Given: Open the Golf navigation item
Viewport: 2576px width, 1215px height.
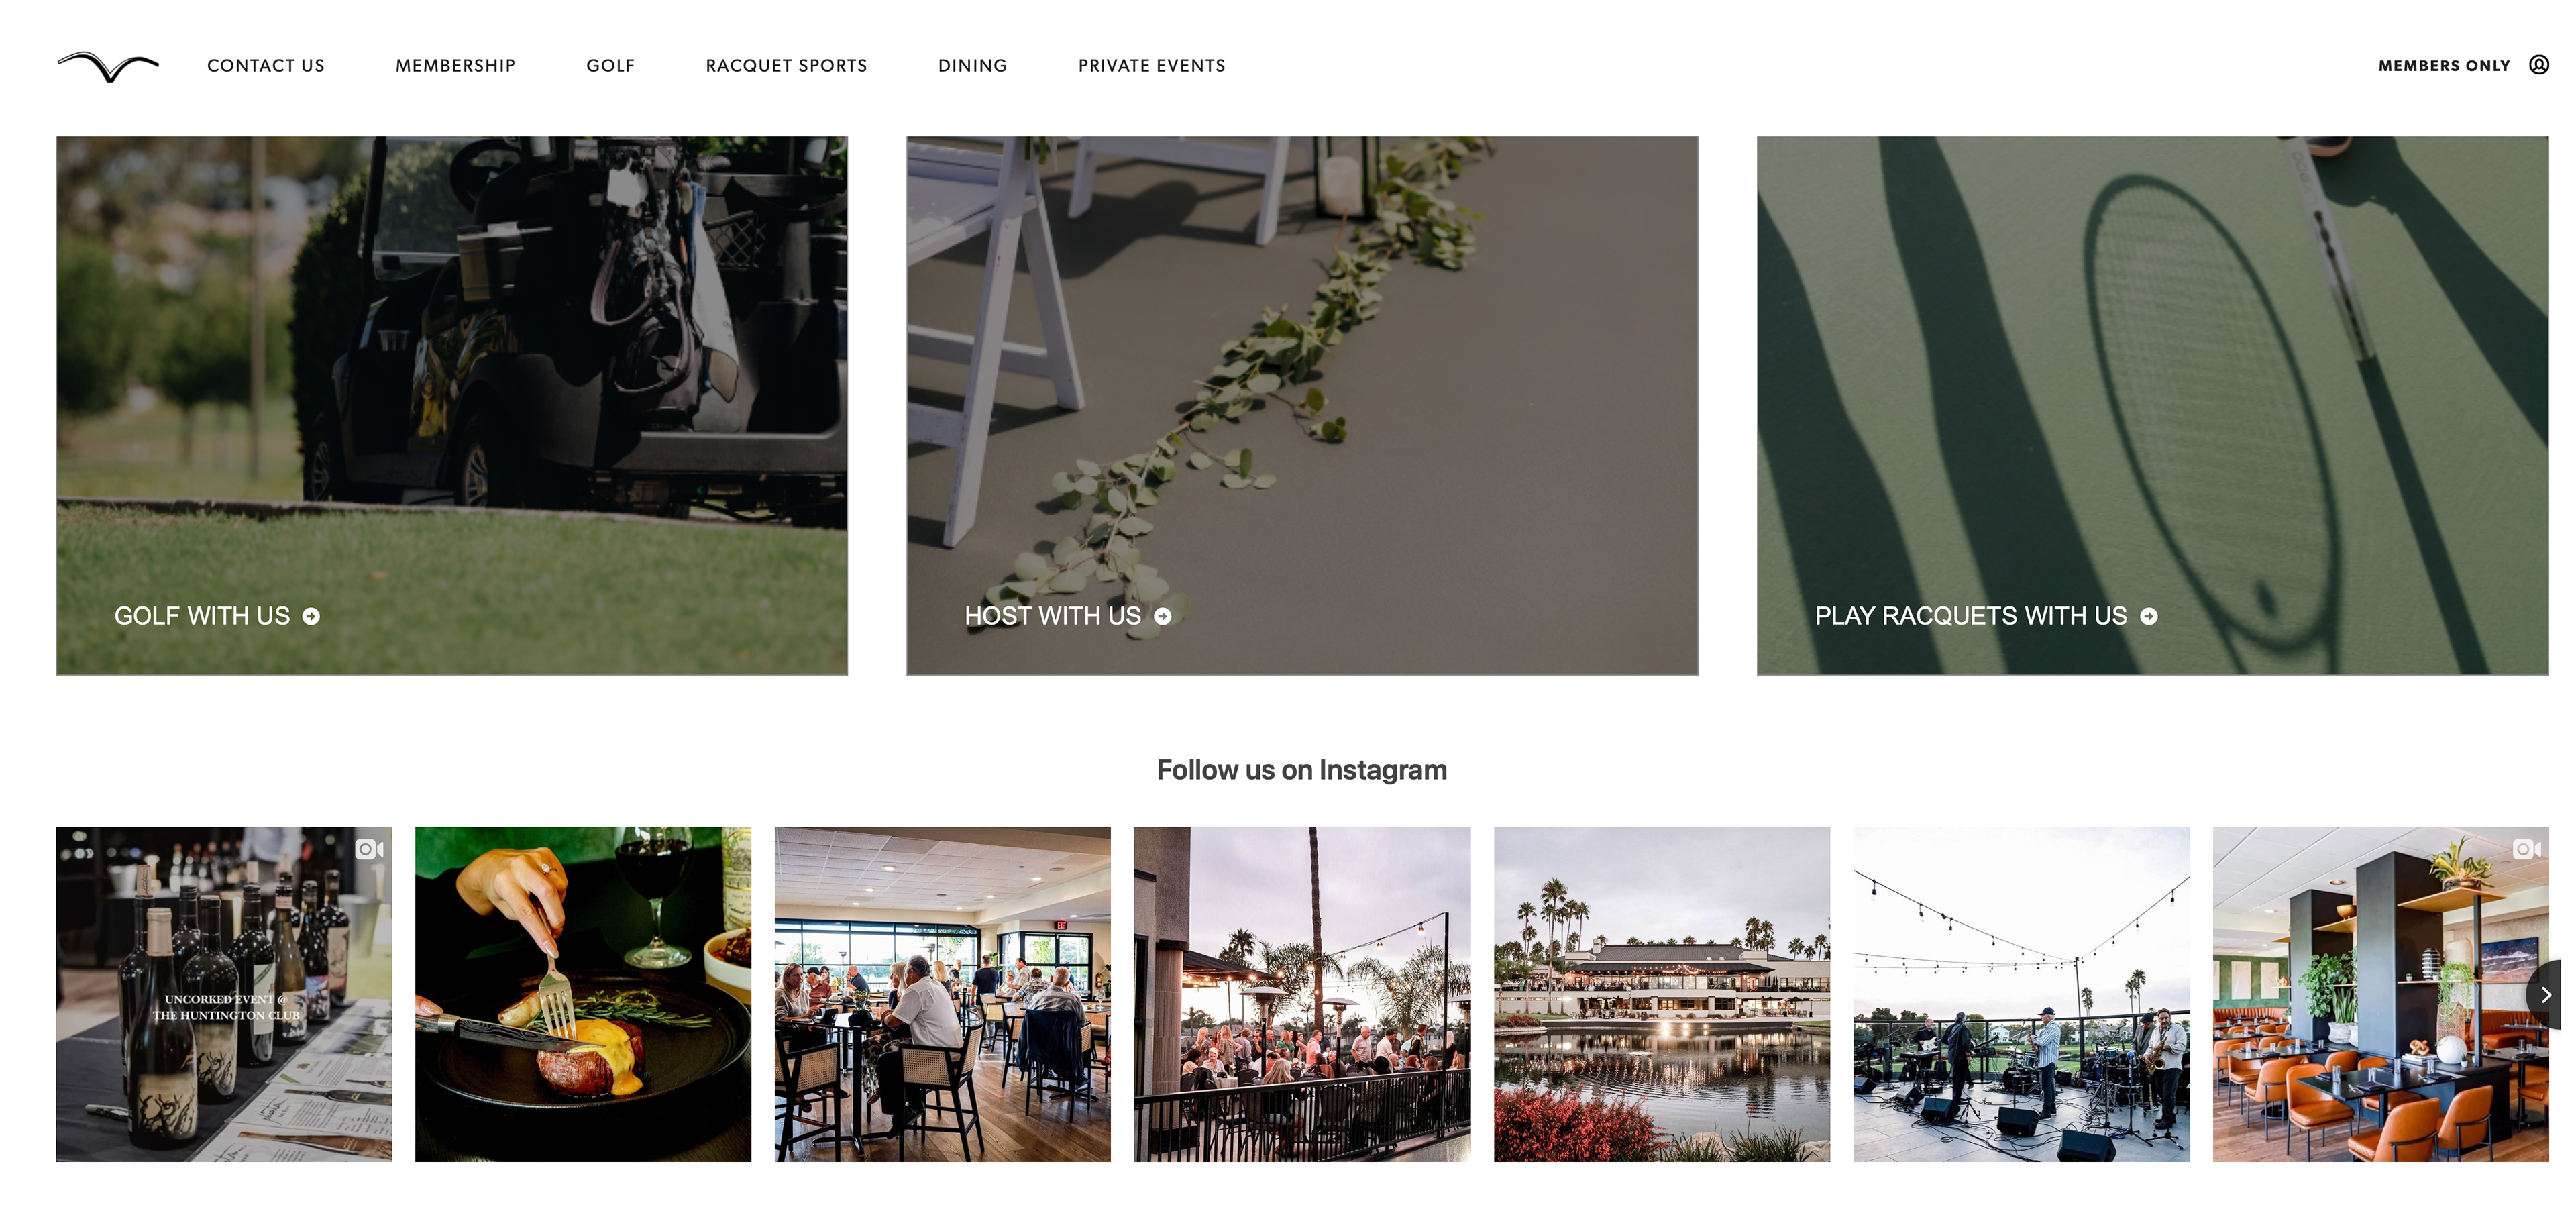Looking at the screenshot, I should (x=610, y=66).
